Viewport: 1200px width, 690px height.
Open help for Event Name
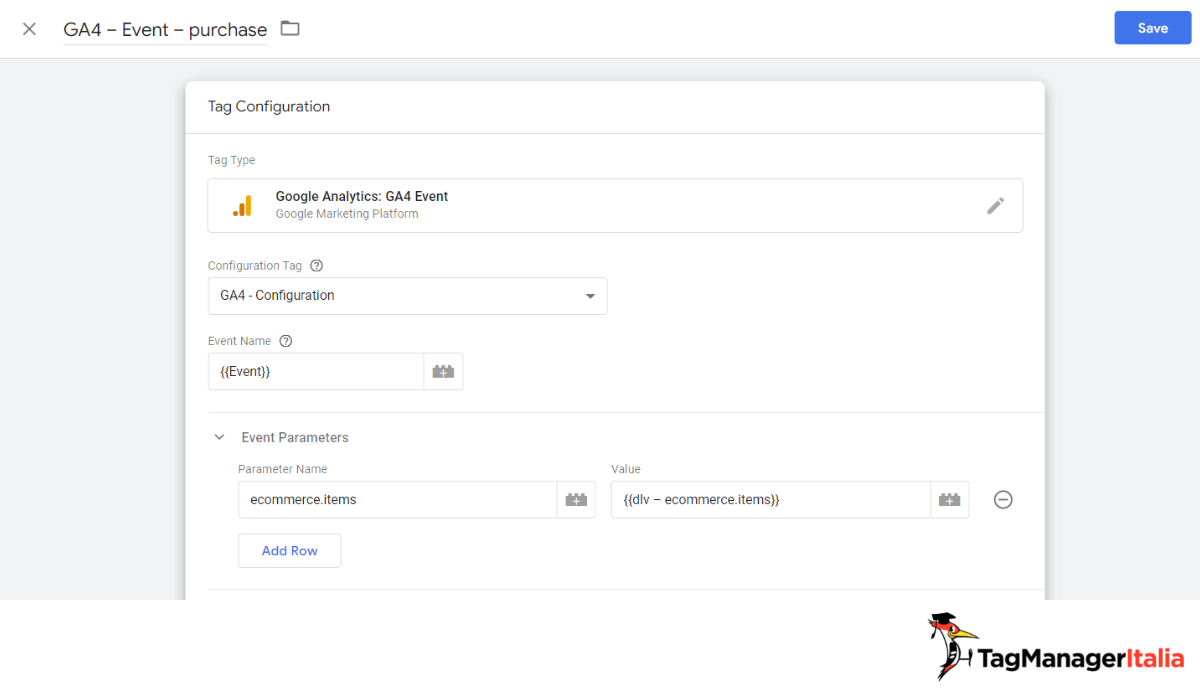pos(286,341)
